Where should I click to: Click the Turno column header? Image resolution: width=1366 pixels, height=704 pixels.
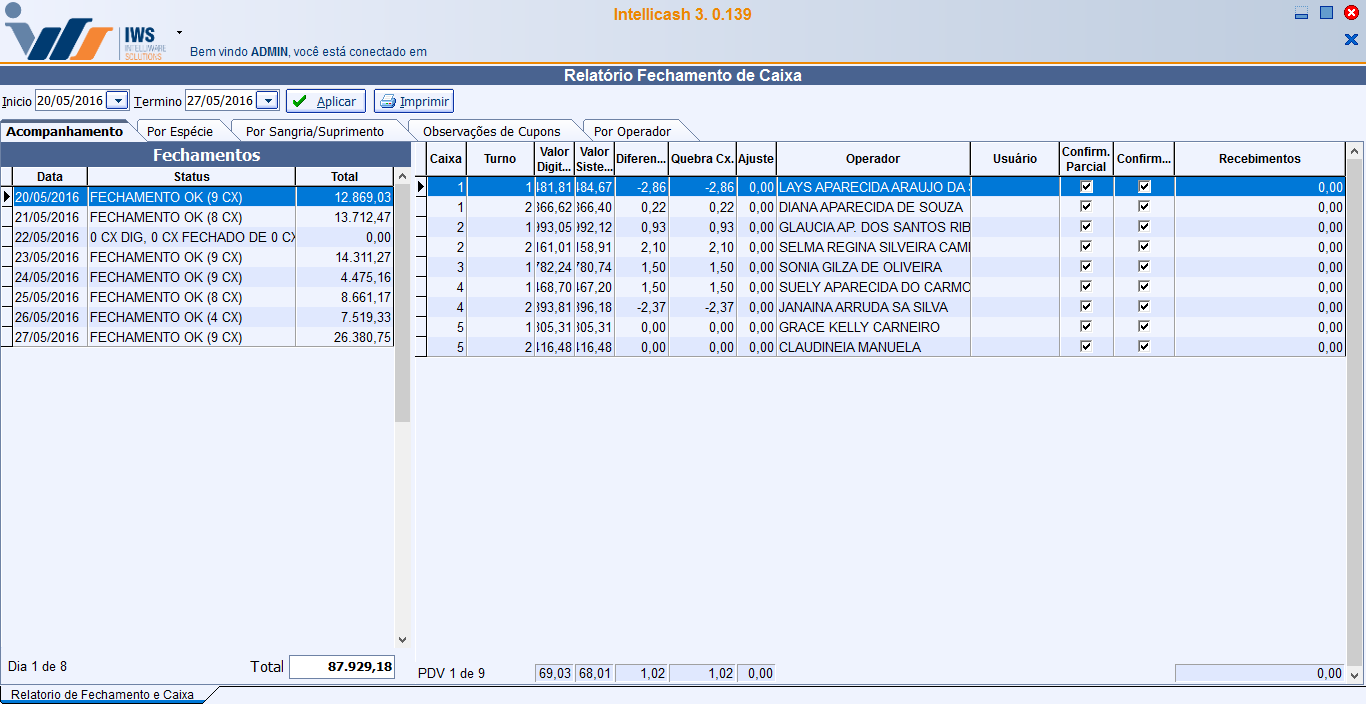coord(500,159)
